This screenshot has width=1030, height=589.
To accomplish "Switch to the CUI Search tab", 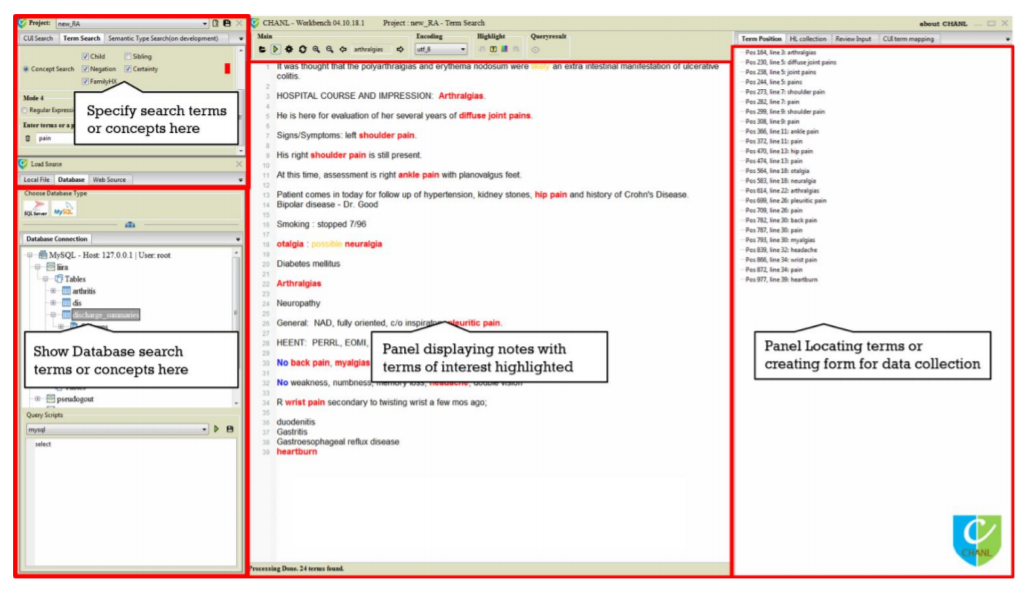I will coord(38,39).
